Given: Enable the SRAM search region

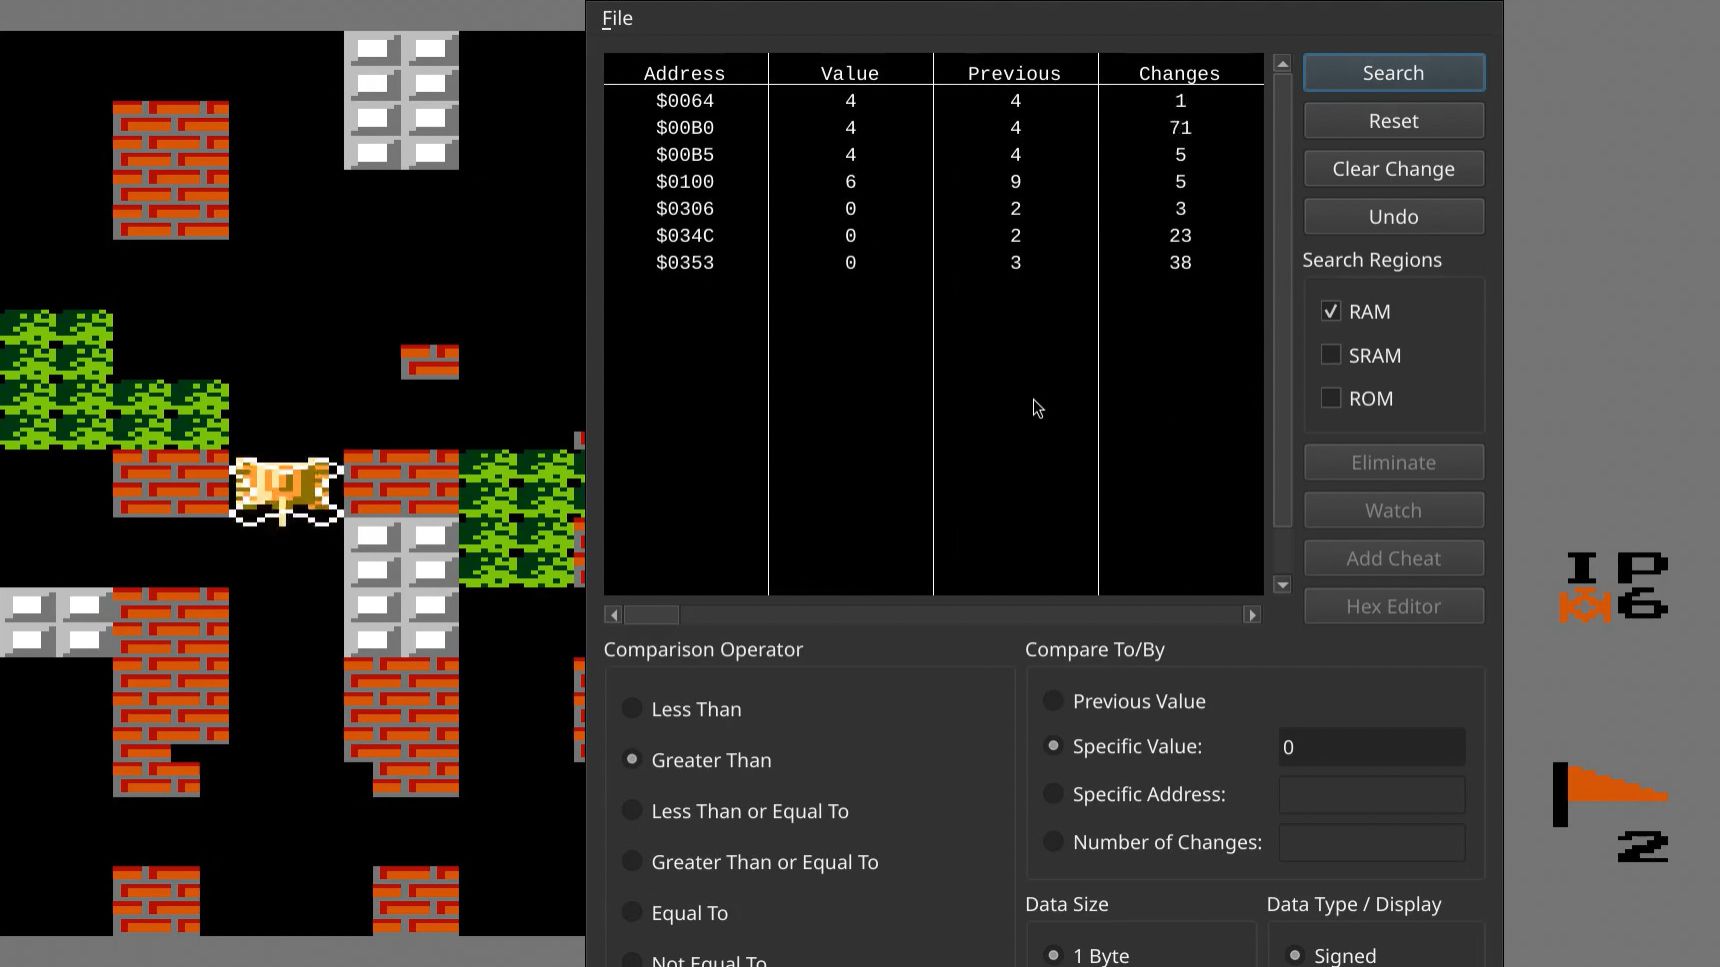Looking at the screenshot, I should click(1331, 355).
